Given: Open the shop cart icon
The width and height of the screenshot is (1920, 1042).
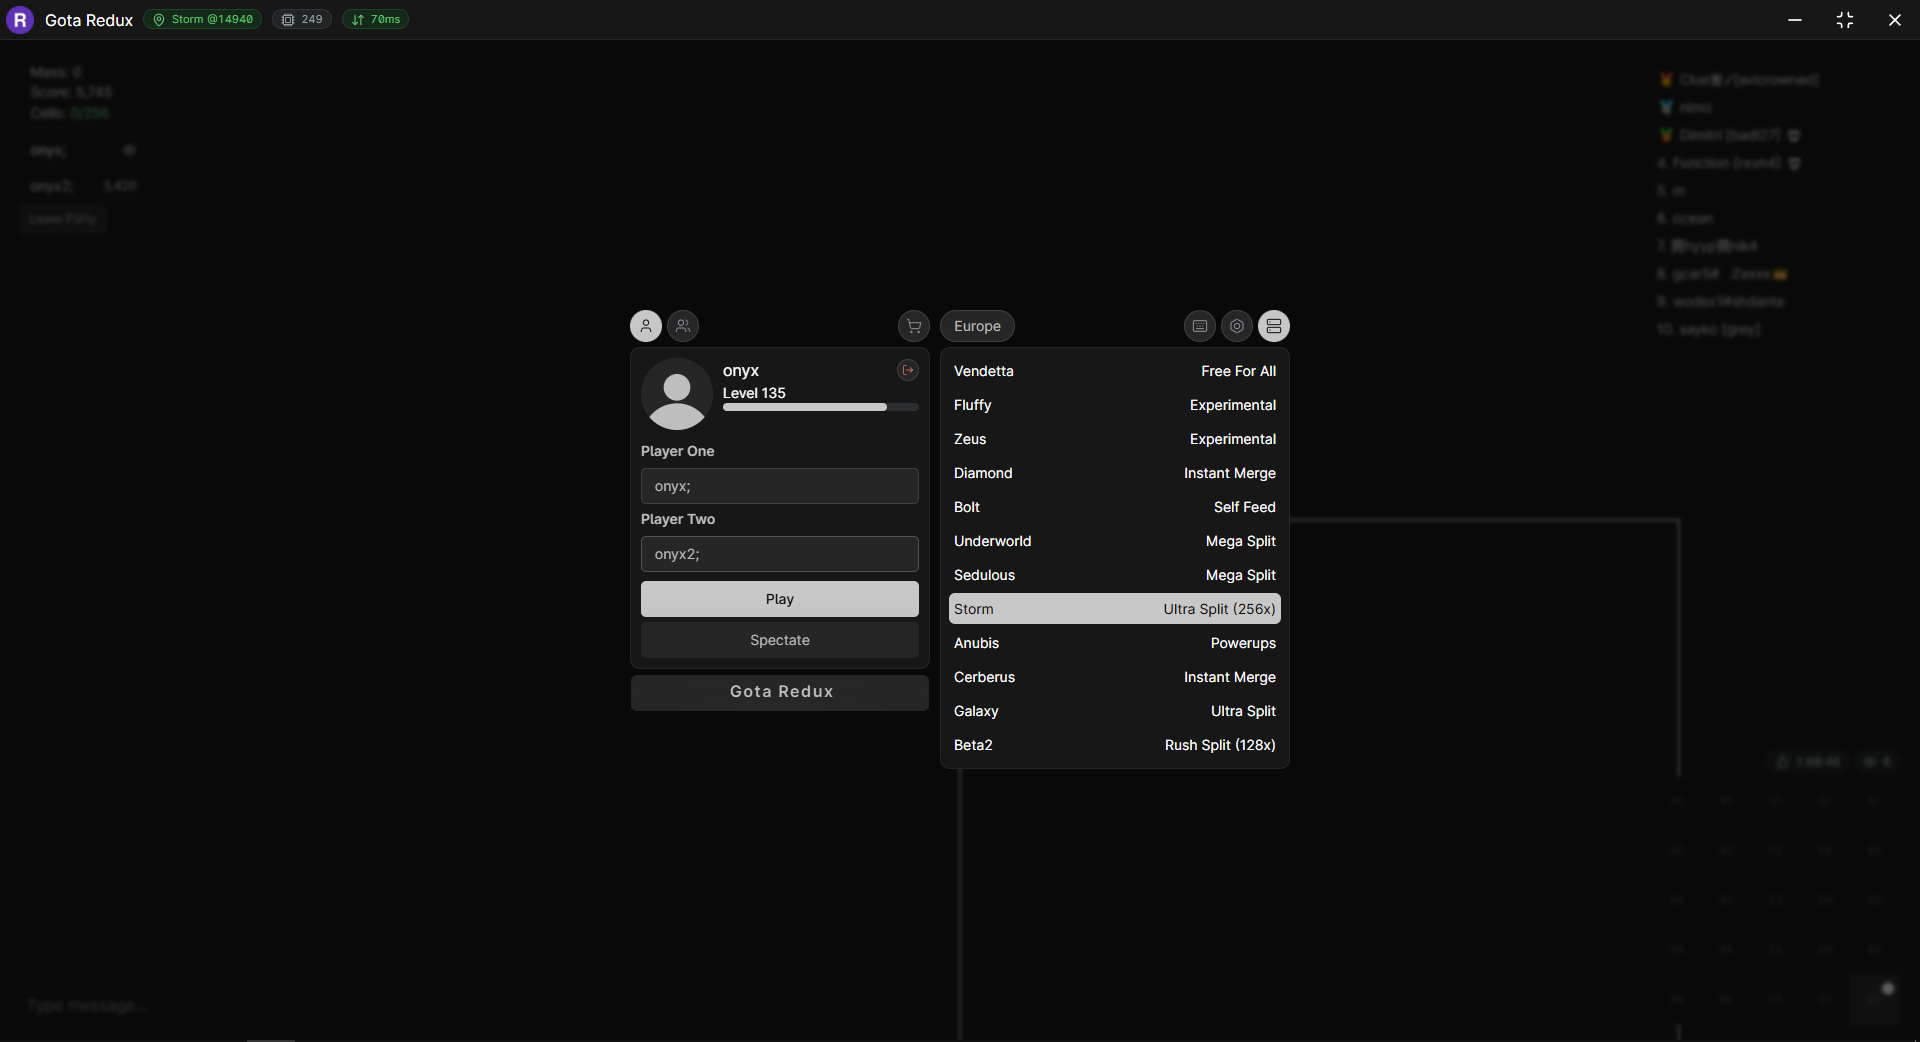Looking at the screenshot, I should (914, 326).
